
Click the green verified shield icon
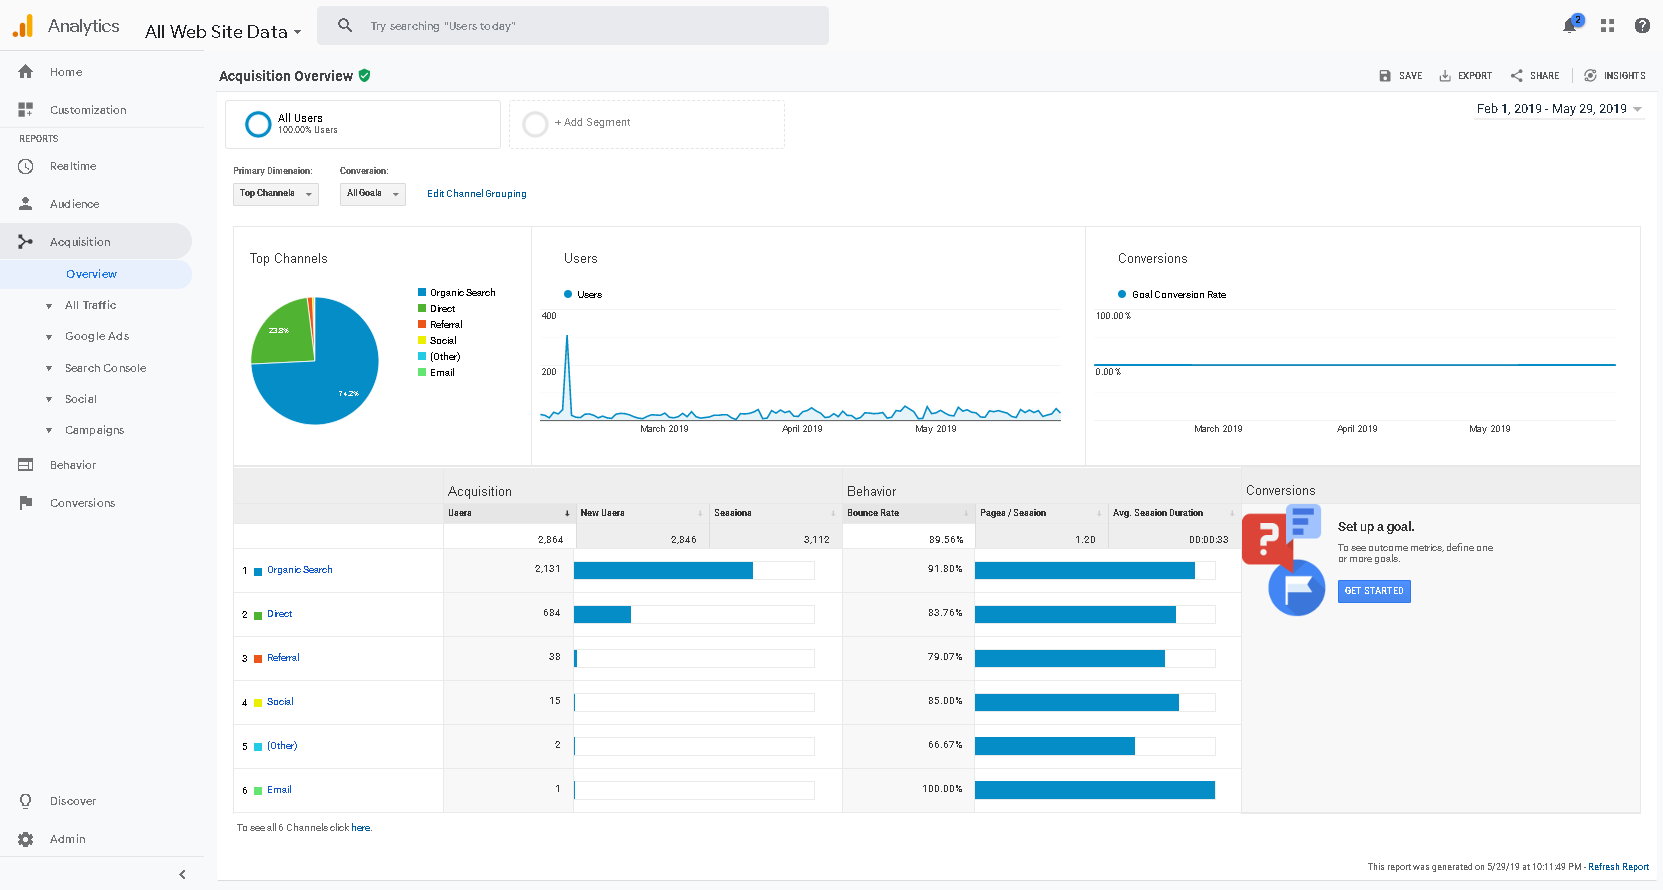pos(365,75)
